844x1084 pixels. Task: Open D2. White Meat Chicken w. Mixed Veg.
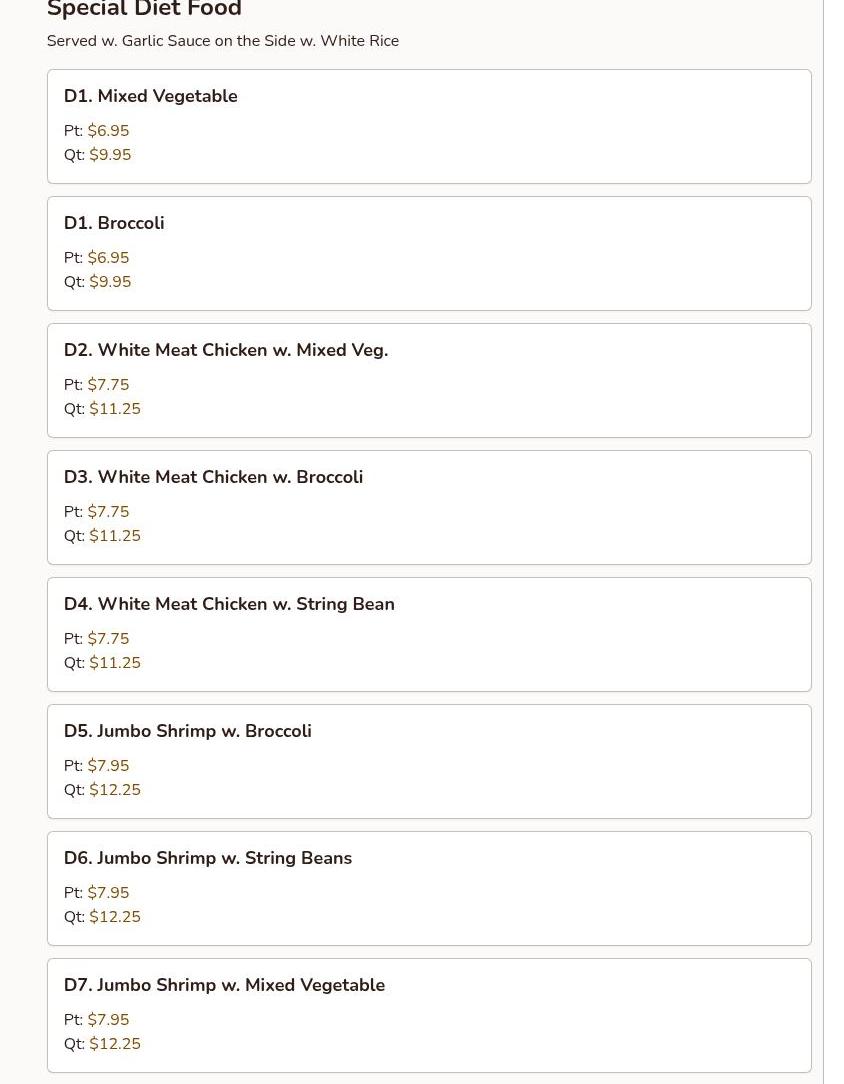[x=225, y=350]
